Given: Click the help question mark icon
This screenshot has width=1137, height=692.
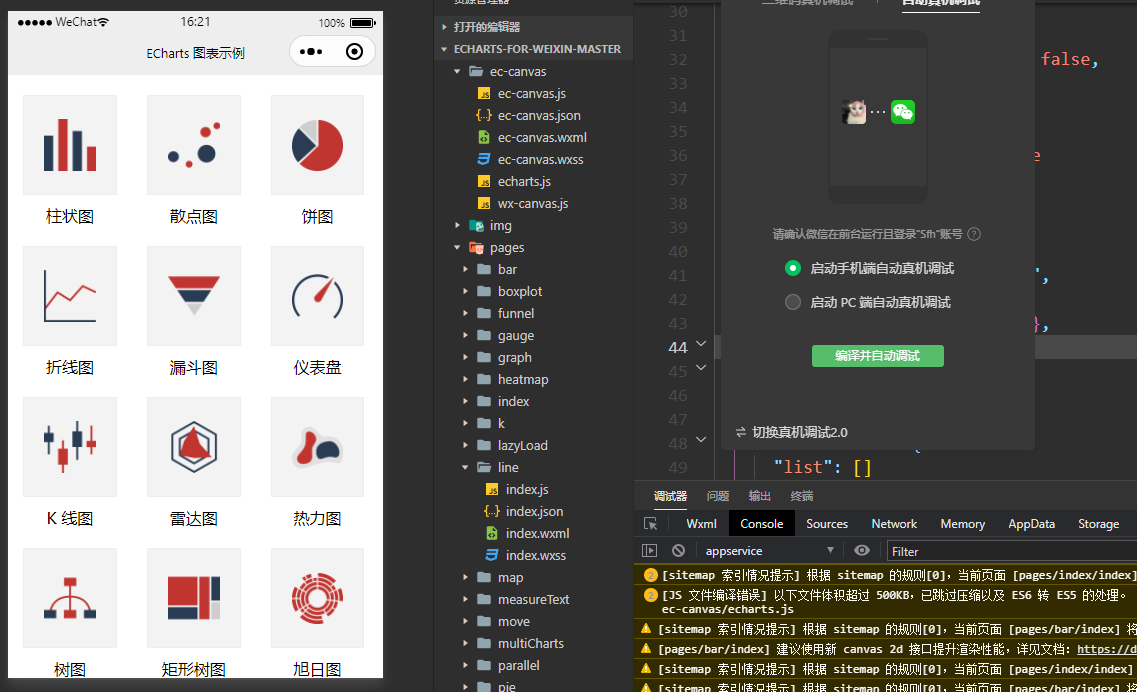Looking at the screenshot, I should click(975, 234).
